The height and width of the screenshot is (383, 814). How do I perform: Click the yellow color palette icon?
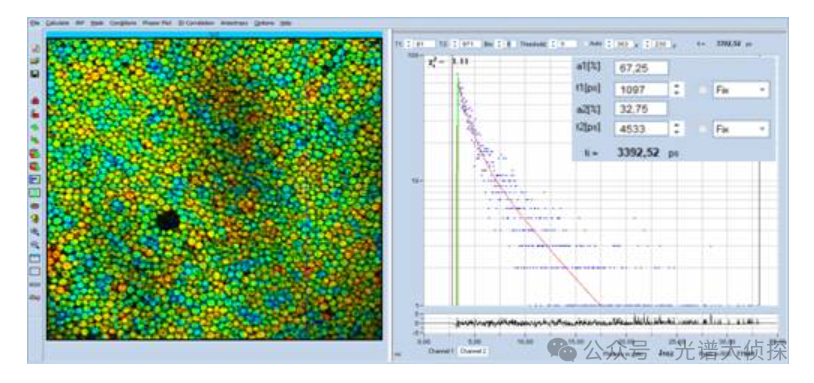pyautogui.click(x=35, y=218)
